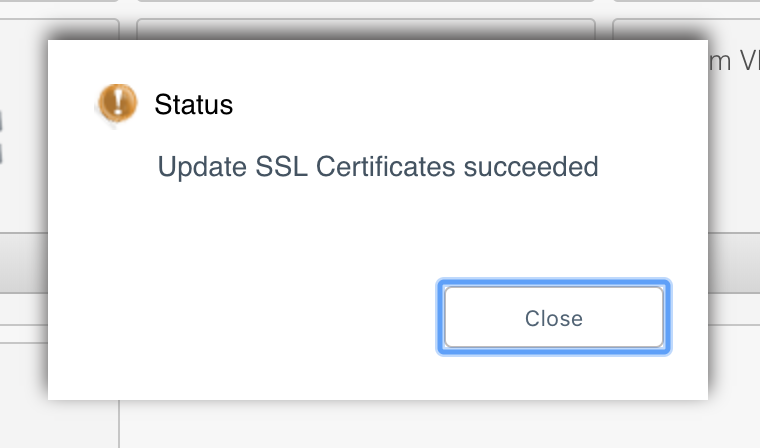
Task: Click the background panel at the top-right corner
Action: pyautogui.click(x=686, y=29)
